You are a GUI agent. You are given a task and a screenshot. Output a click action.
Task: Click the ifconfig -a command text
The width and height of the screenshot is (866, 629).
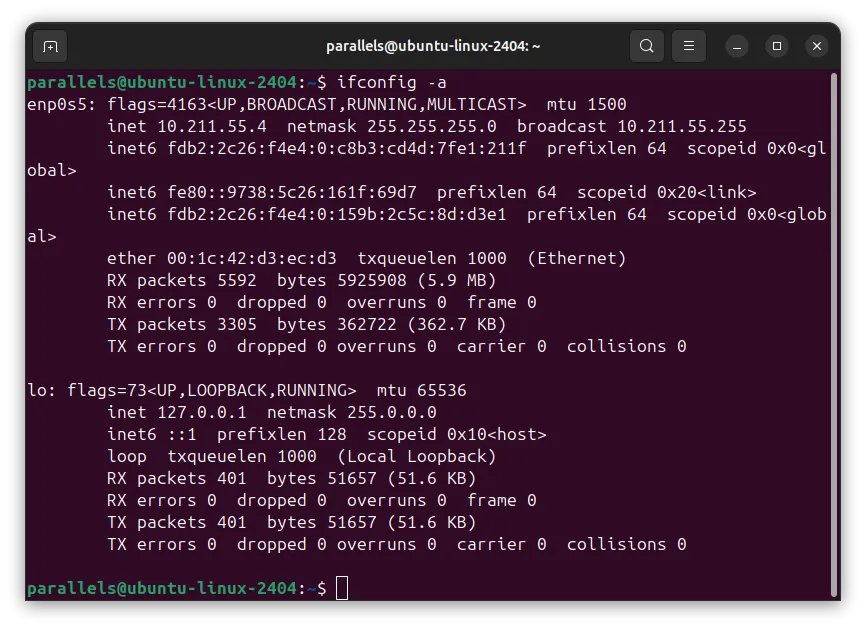[394, 82]
